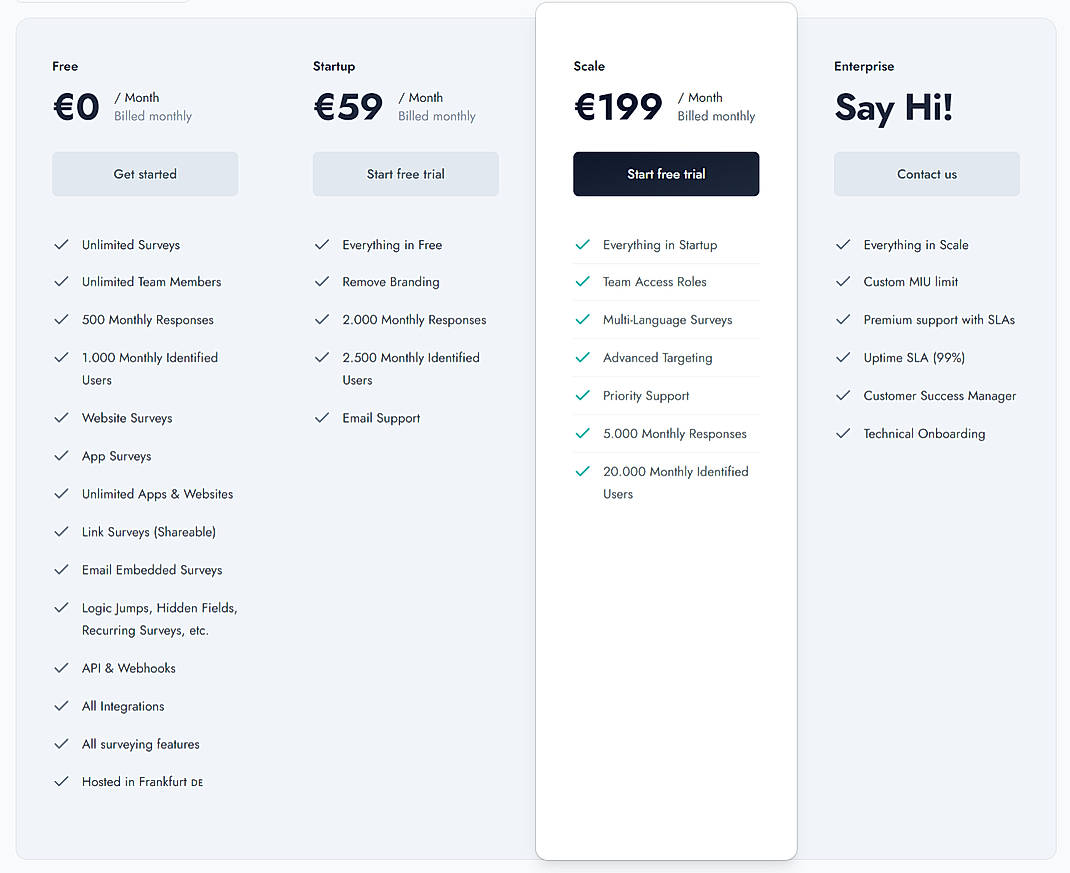This screenshot has height=873, width=1070.
Task: Click "Contact us" for the Enterprise plan
Action: coord(926,173)
